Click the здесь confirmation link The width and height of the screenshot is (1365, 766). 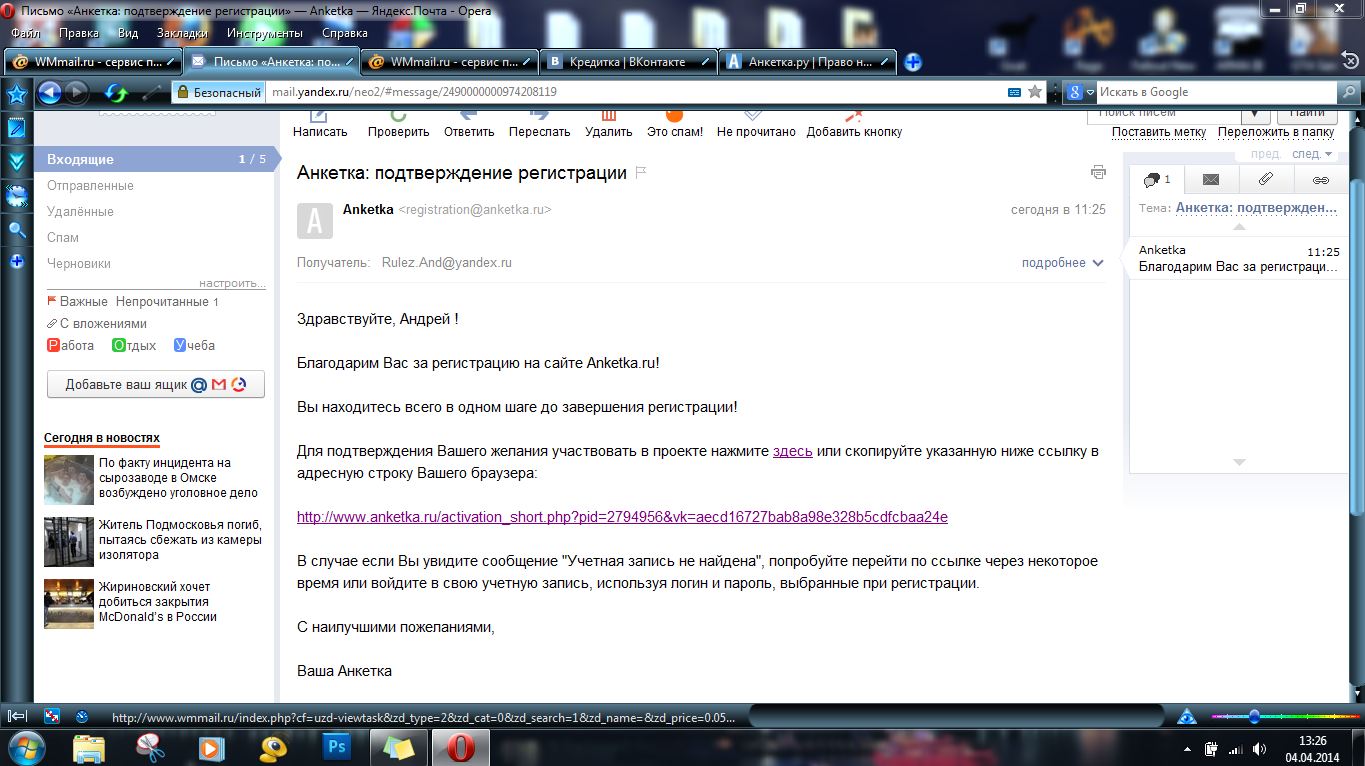[793, 451]
